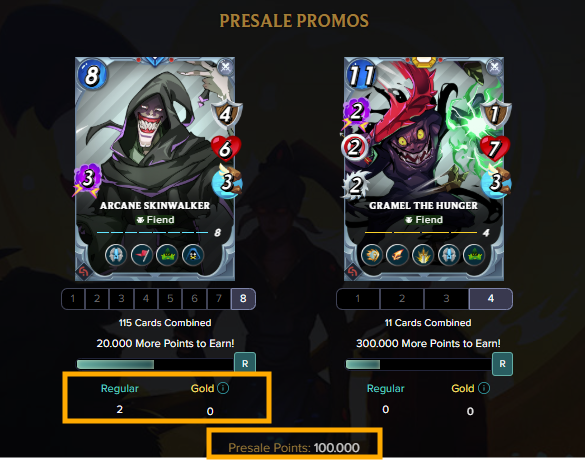Select level 5 for Arcane Skinwalker

[170, 299]
